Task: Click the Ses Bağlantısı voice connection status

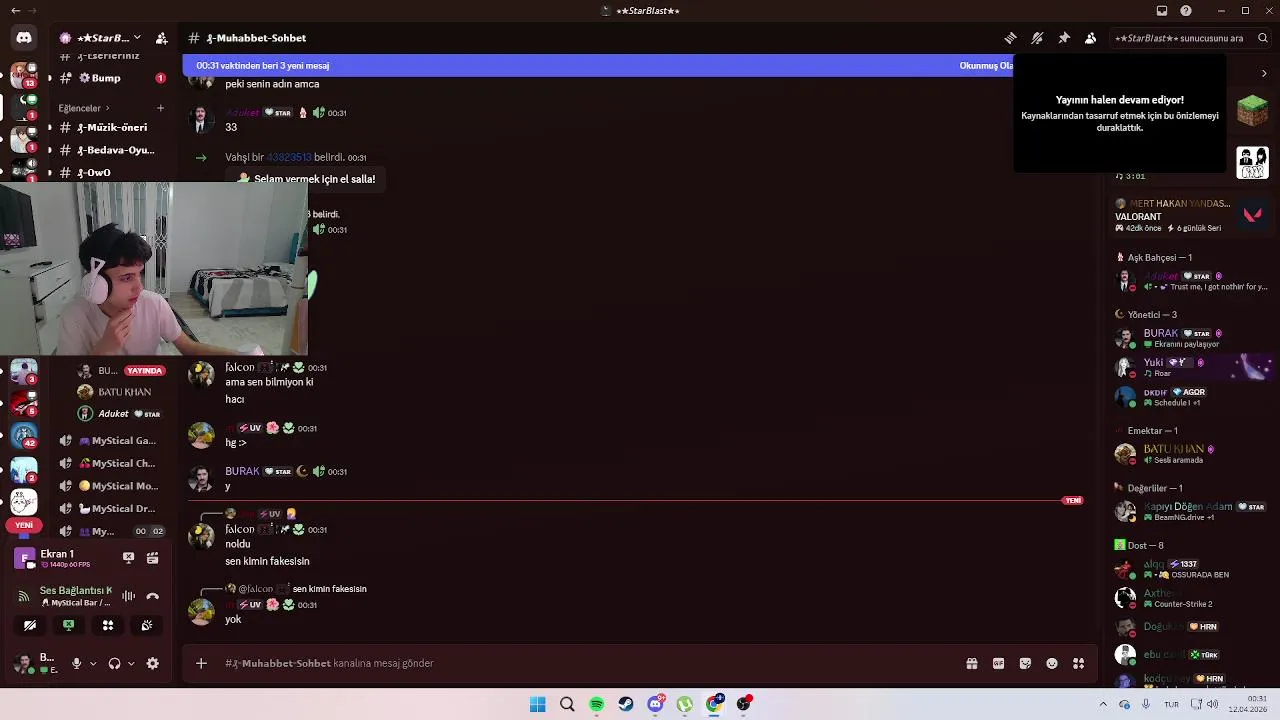Action: [x=76, y=591]
